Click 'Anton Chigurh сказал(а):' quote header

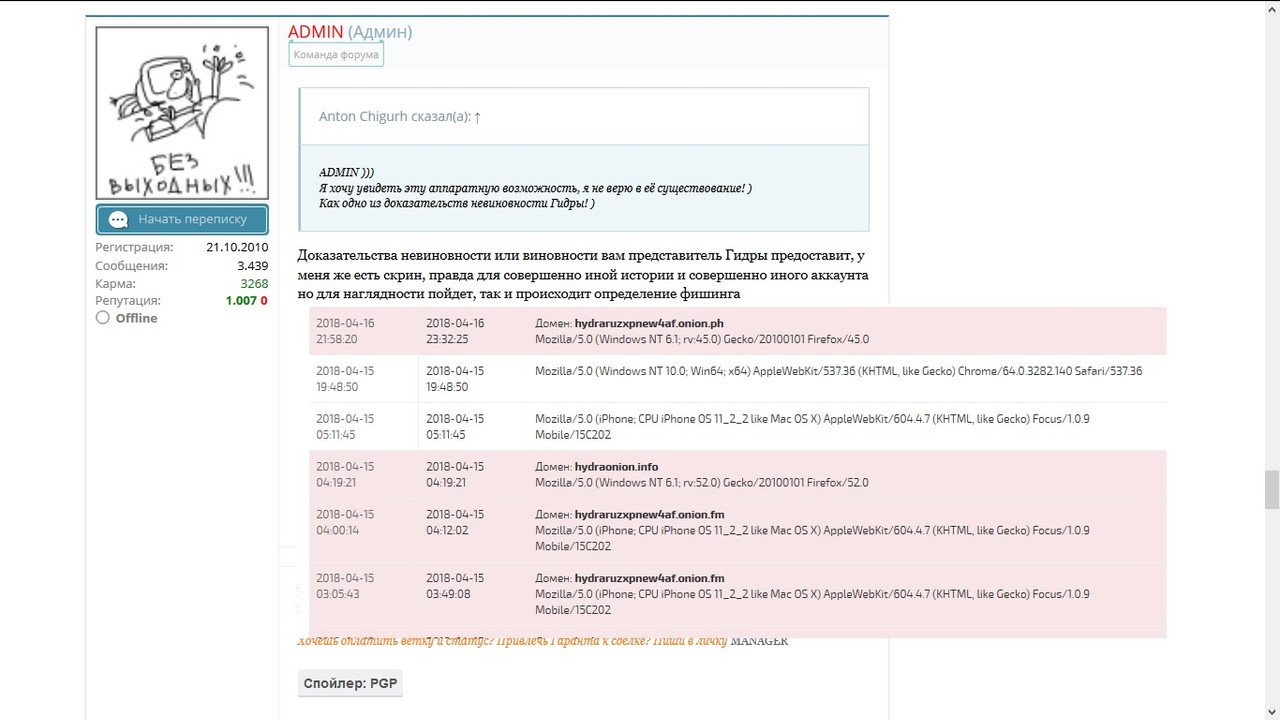click(393, 117)
